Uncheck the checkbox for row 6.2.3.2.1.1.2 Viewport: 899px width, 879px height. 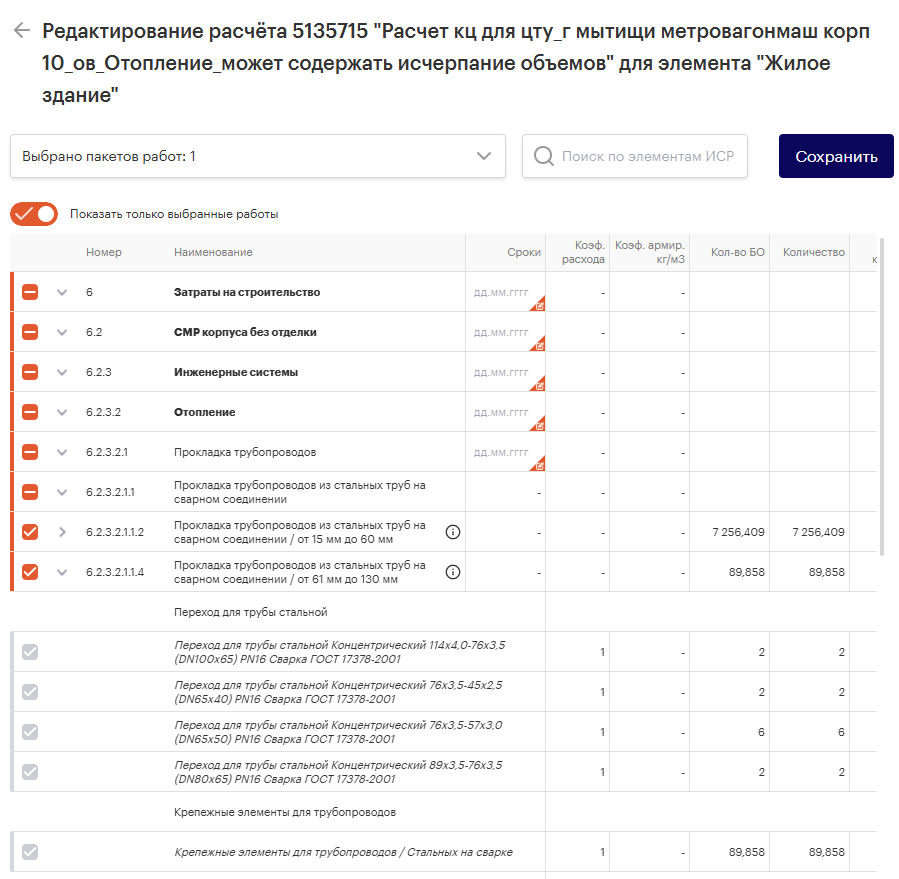pyautogui.click(x=30, y=532)
